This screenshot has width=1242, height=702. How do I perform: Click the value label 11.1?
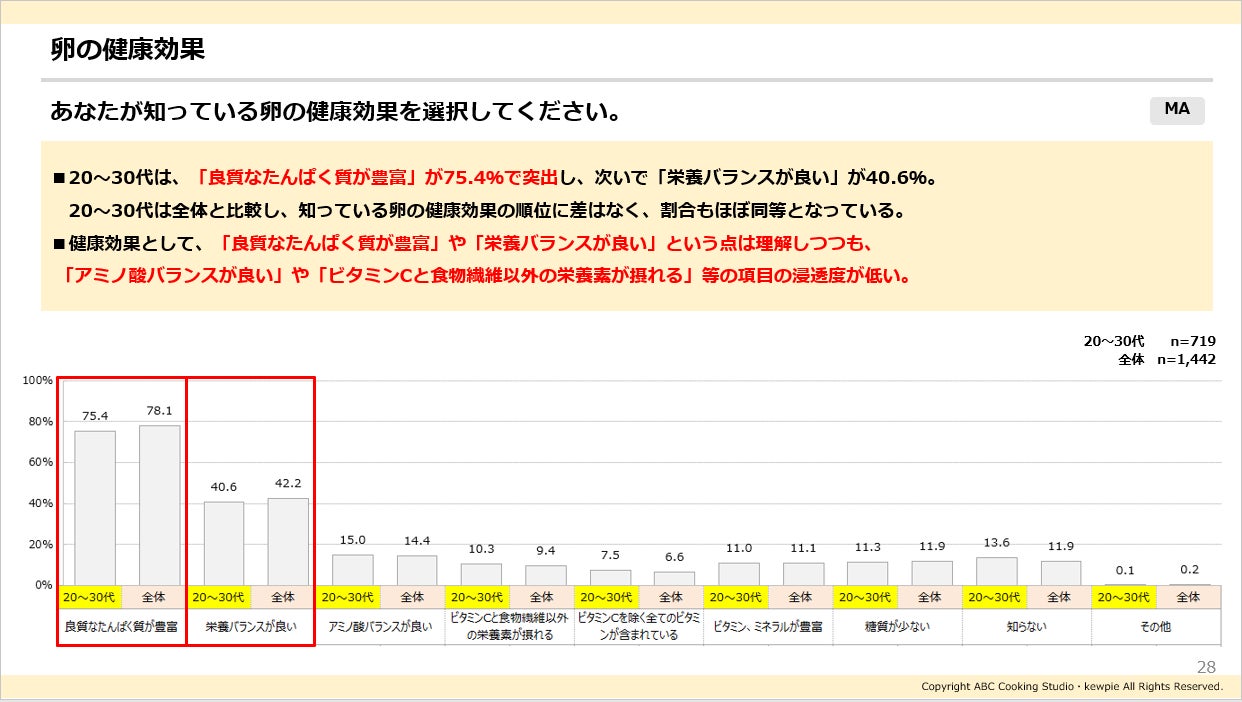click(803, 548)
